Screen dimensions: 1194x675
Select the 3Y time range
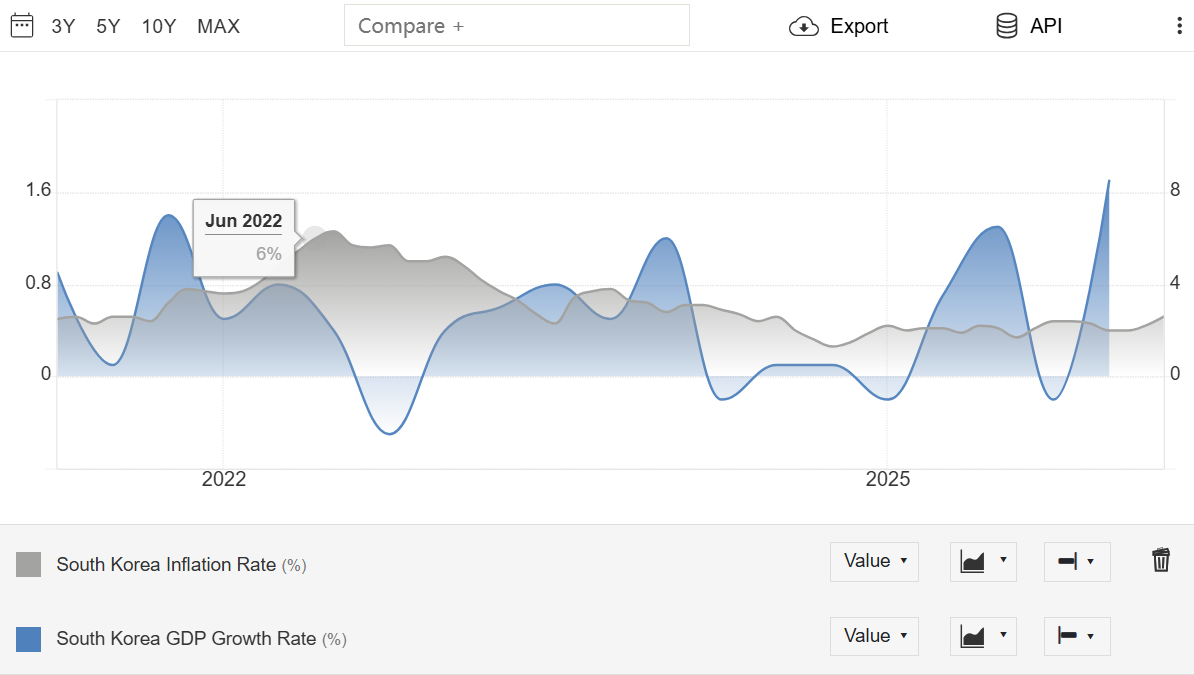63,26
